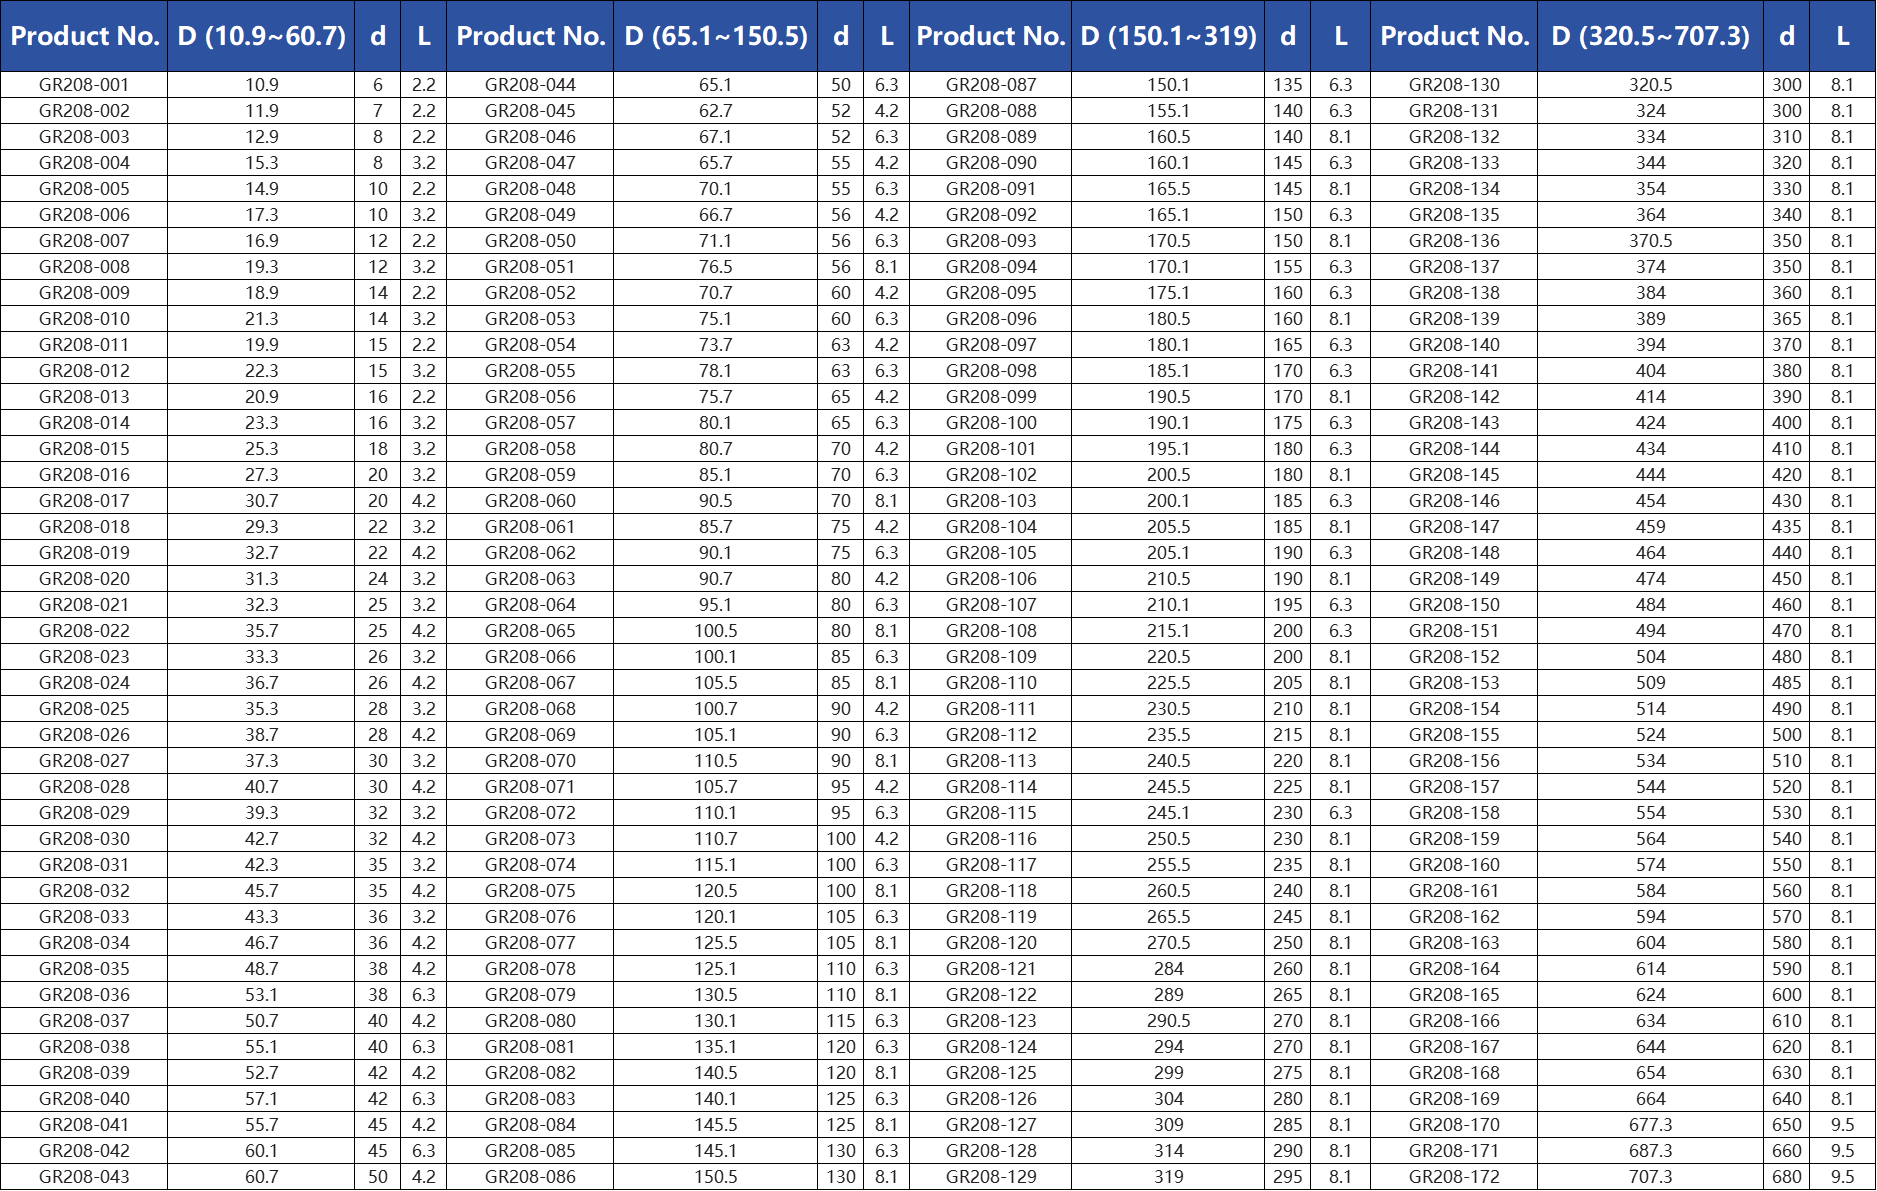Viewport: 1877px width, 1191px height.
Task: Select D value 53.1 in GR208-036 row
Action: (261, 995)
